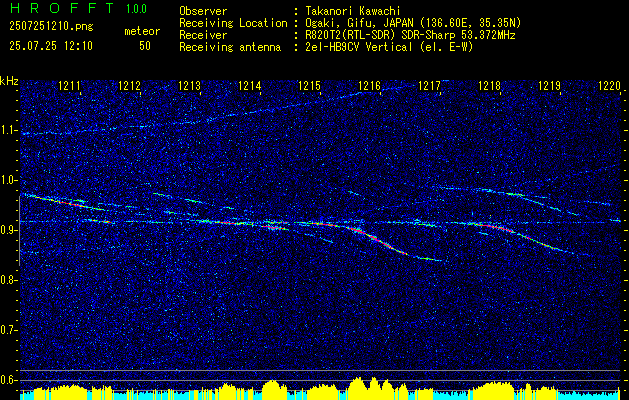Click the 1219 time marker
This screenshot has width=629, height=400.
(550, 86)
